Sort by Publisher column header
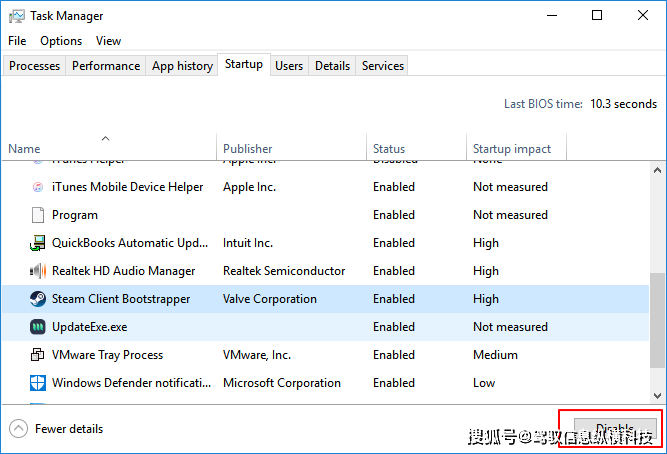This screenshot has height=454, width=667. [x=247, y=149]
